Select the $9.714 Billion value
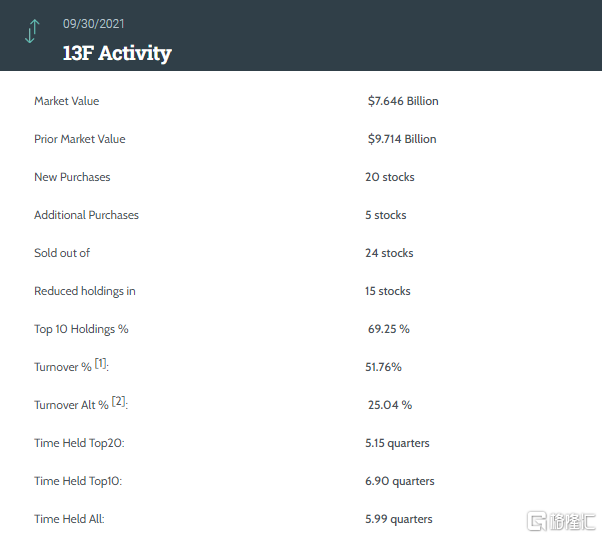 (402, 139)
